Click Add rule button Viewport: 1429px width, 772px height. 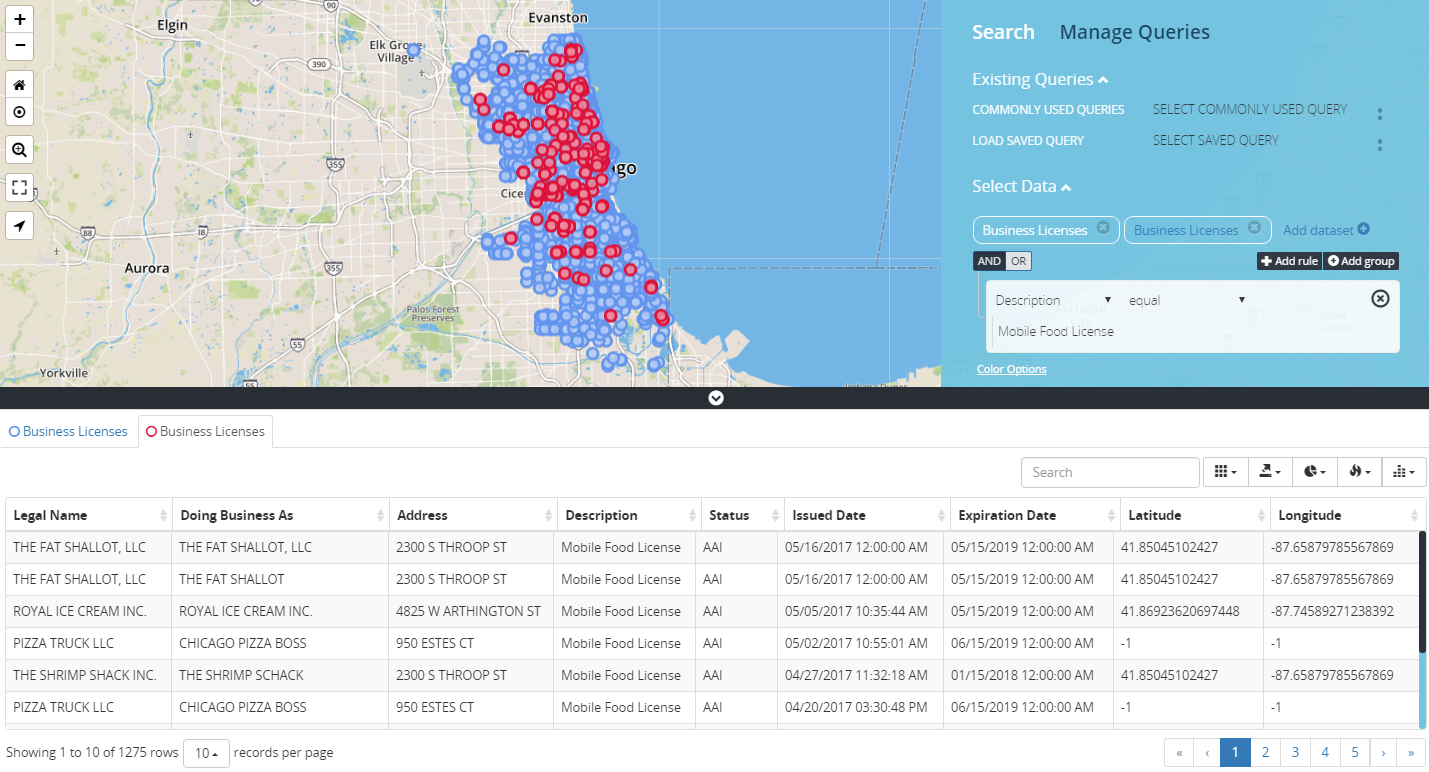[1289, 261]
